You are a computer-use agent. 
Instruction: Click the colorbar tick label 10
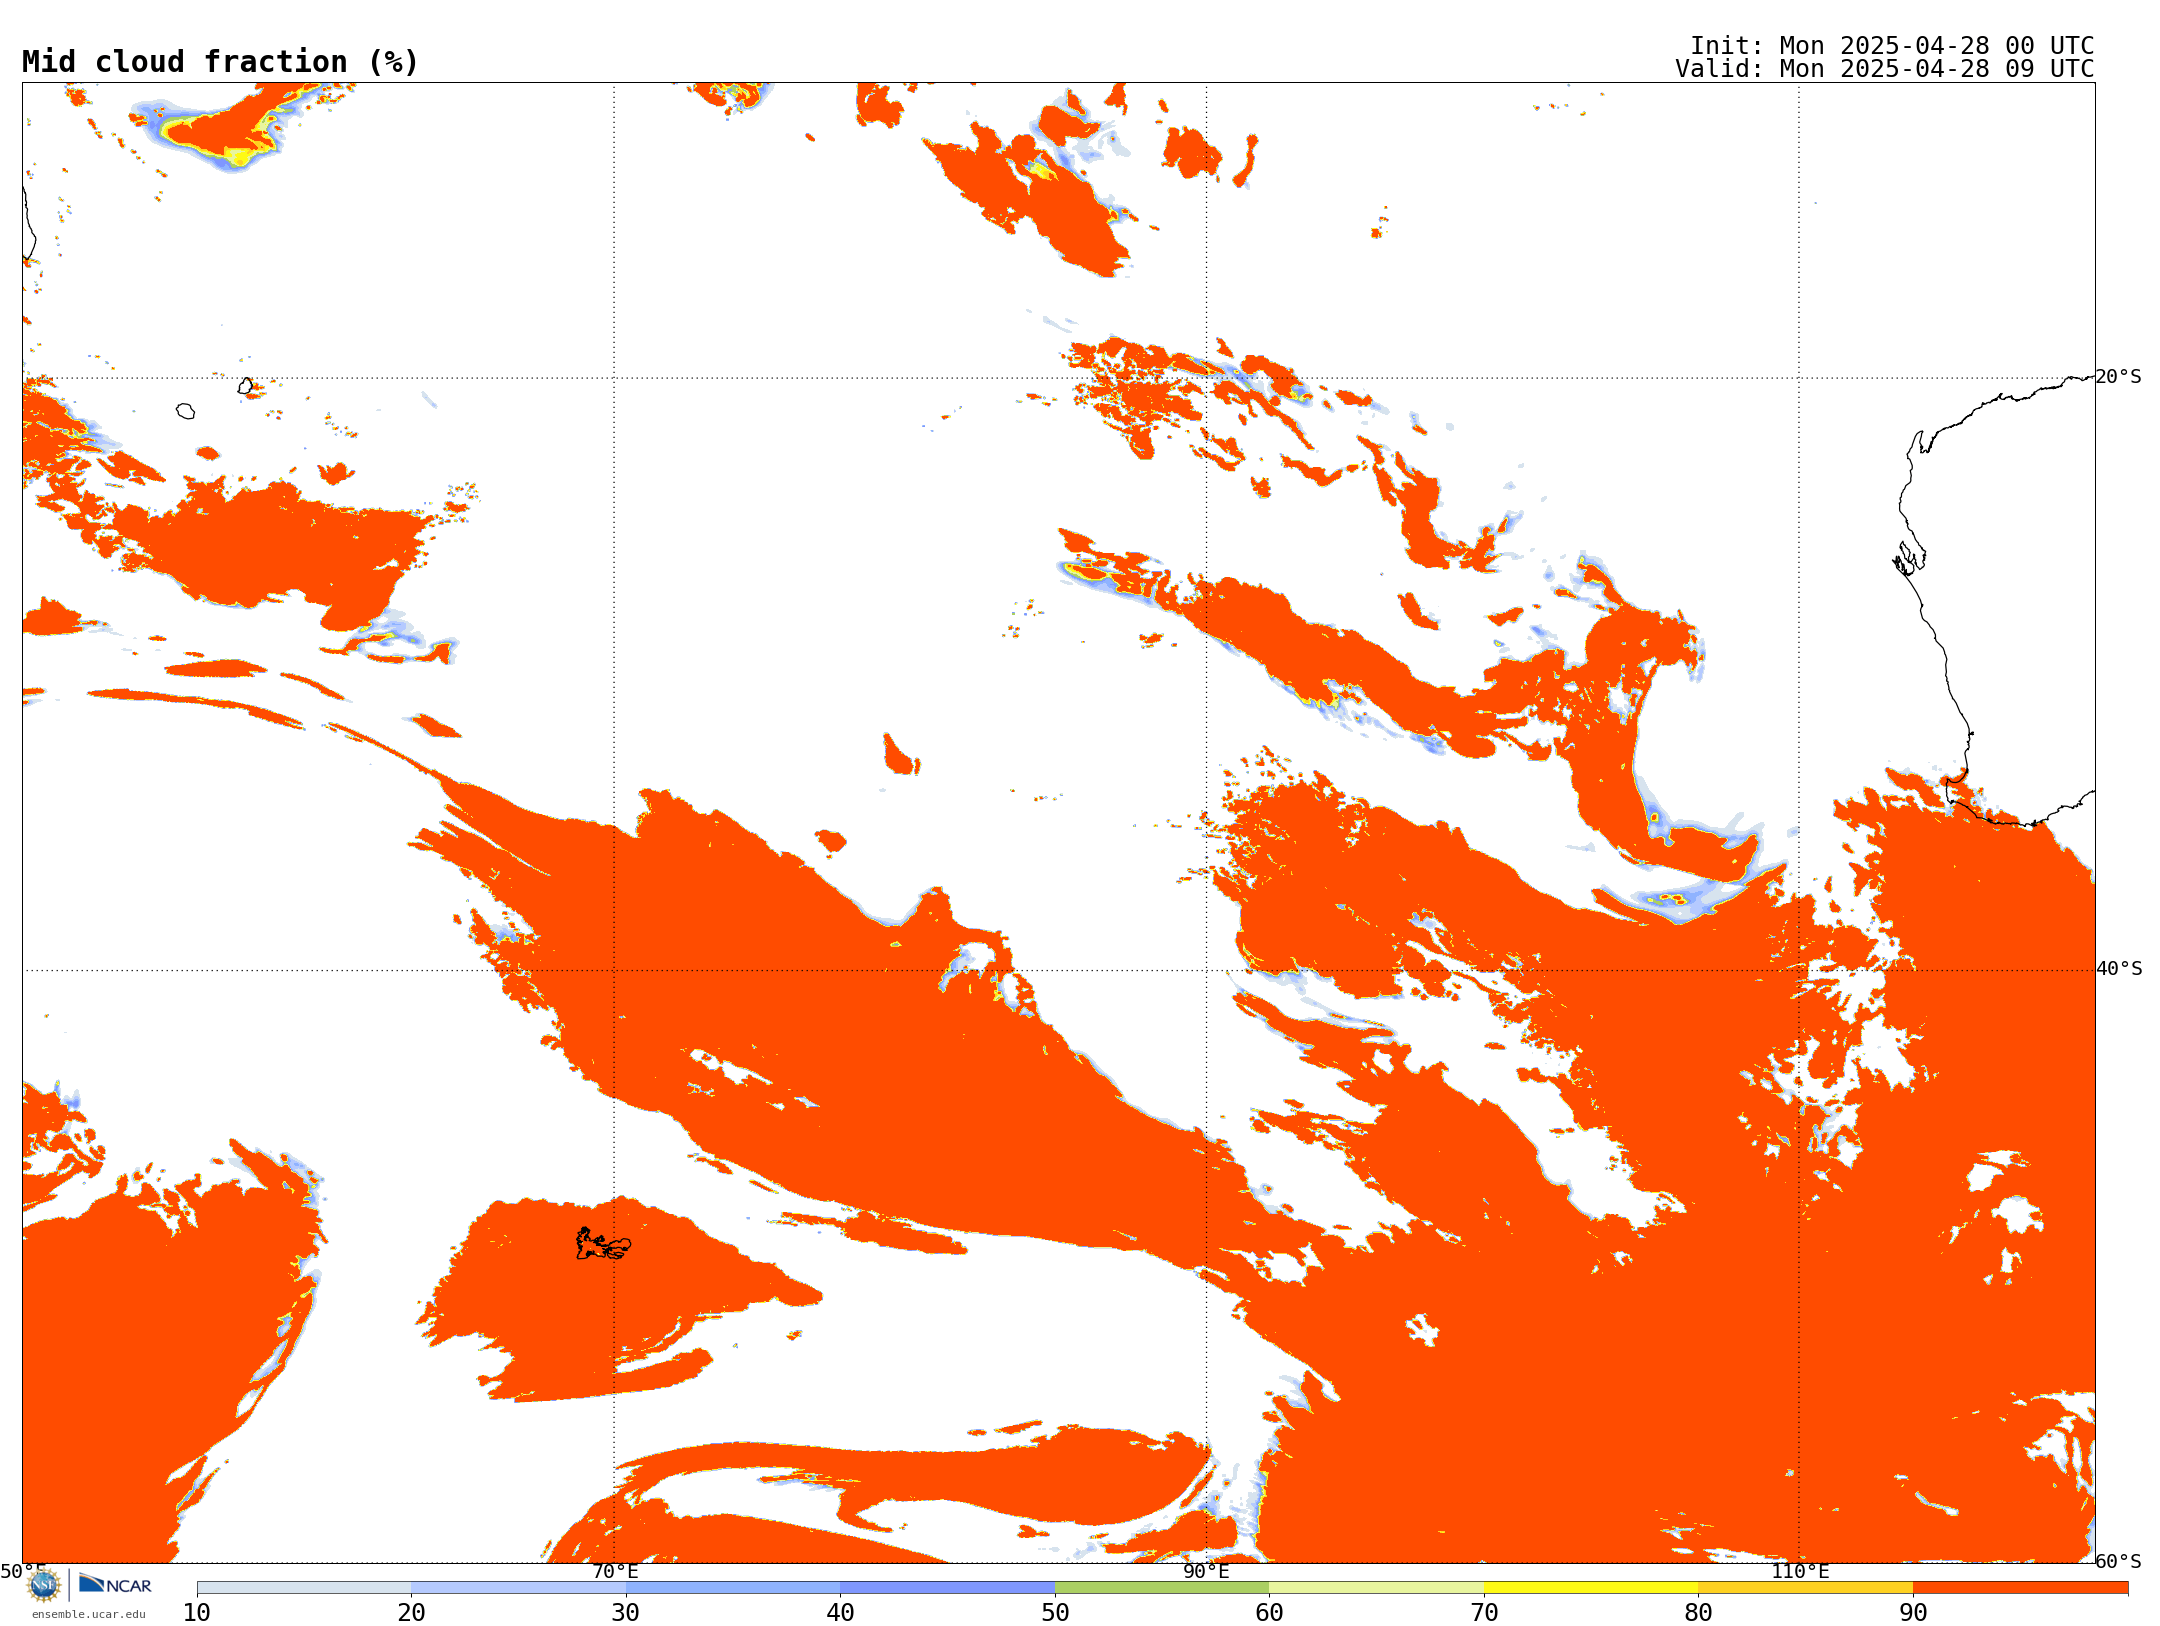click(197, 1612)
